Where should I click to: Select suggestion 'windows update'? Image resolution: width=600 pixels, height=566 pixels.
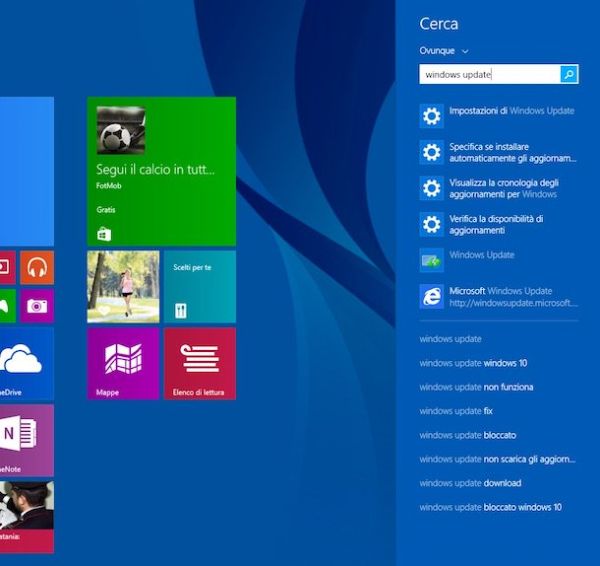pyautogui.click(x=450, y=339)
